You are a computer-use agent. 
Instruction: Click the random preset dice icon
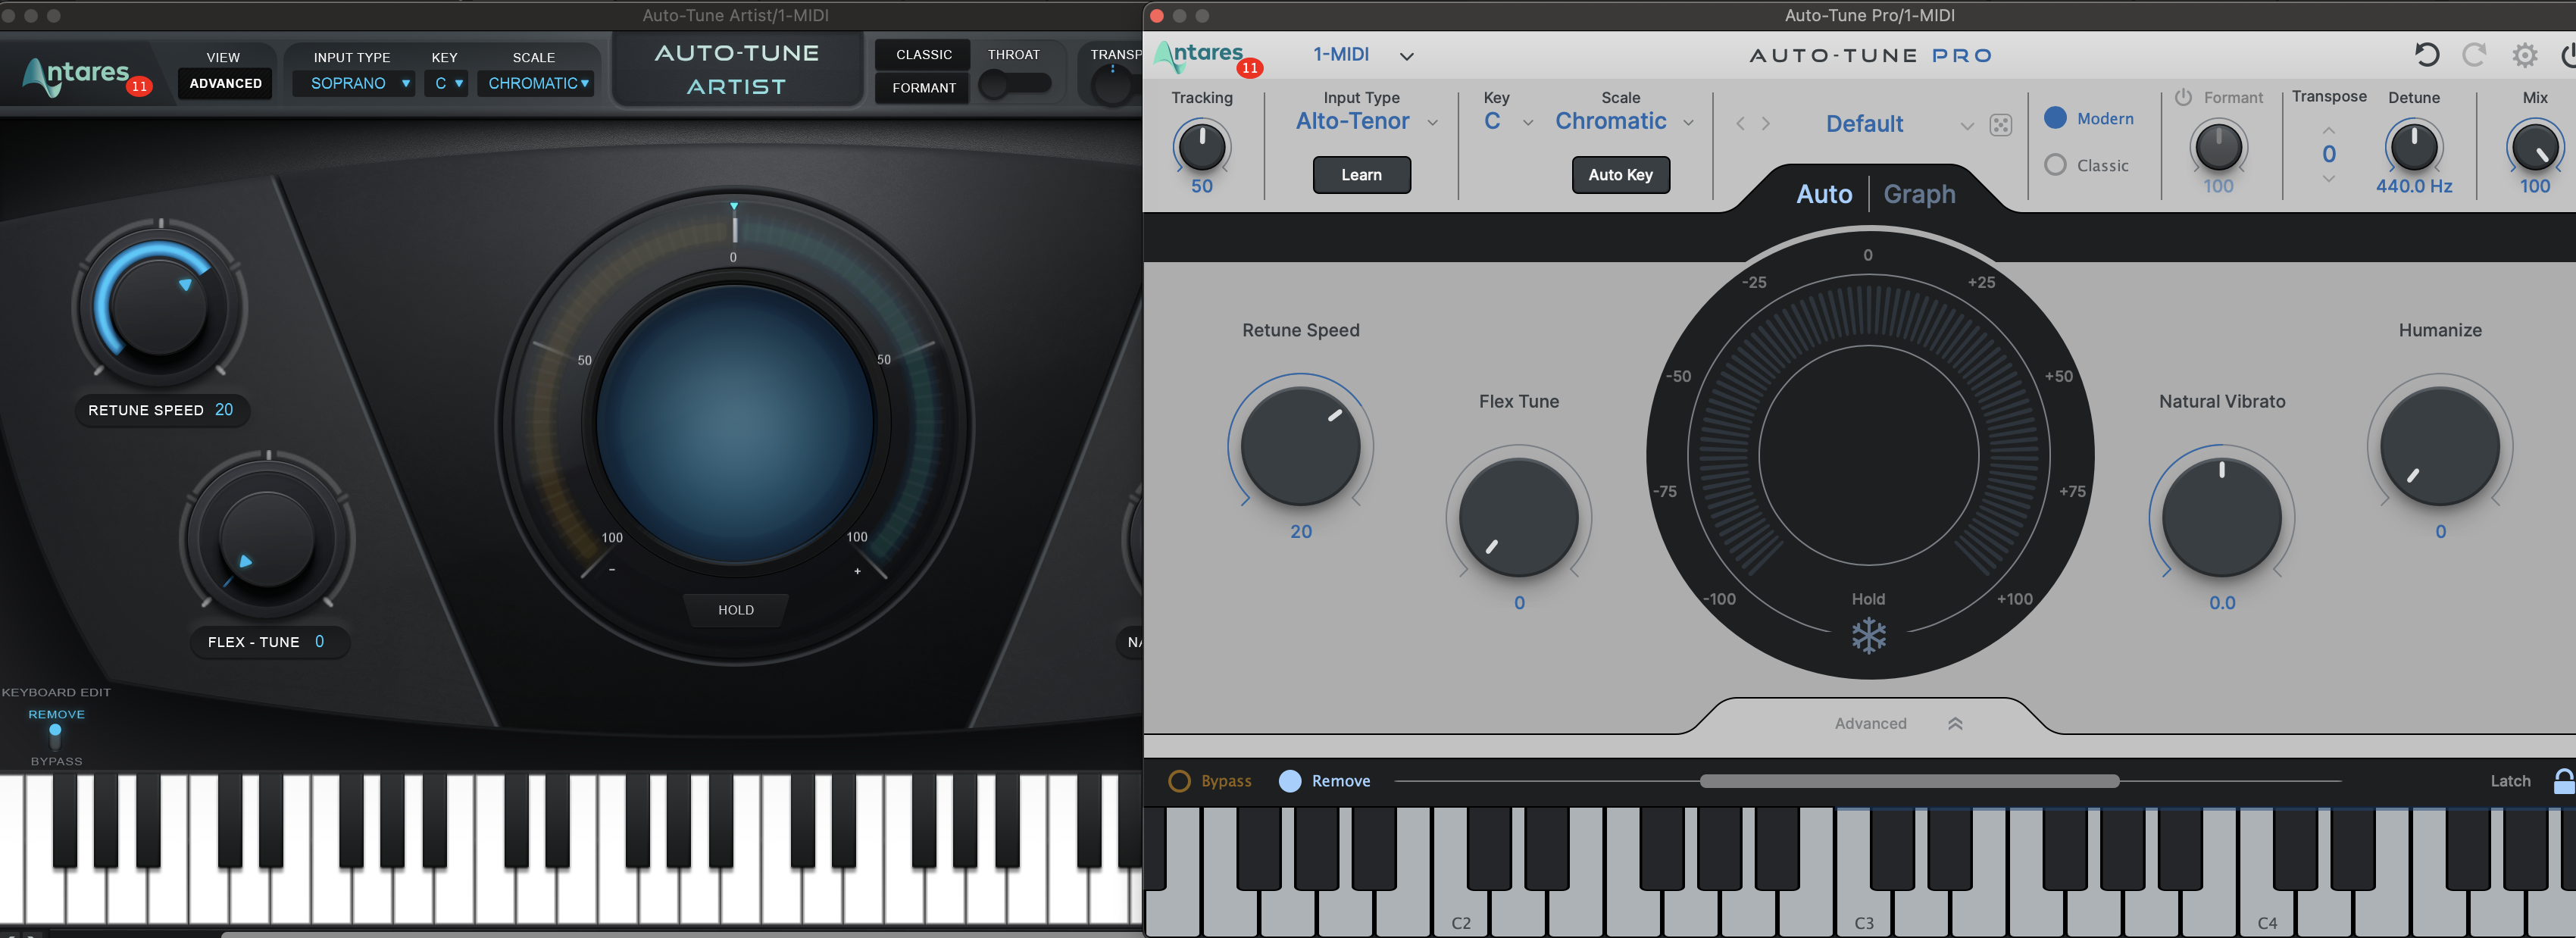point(2001,125)
